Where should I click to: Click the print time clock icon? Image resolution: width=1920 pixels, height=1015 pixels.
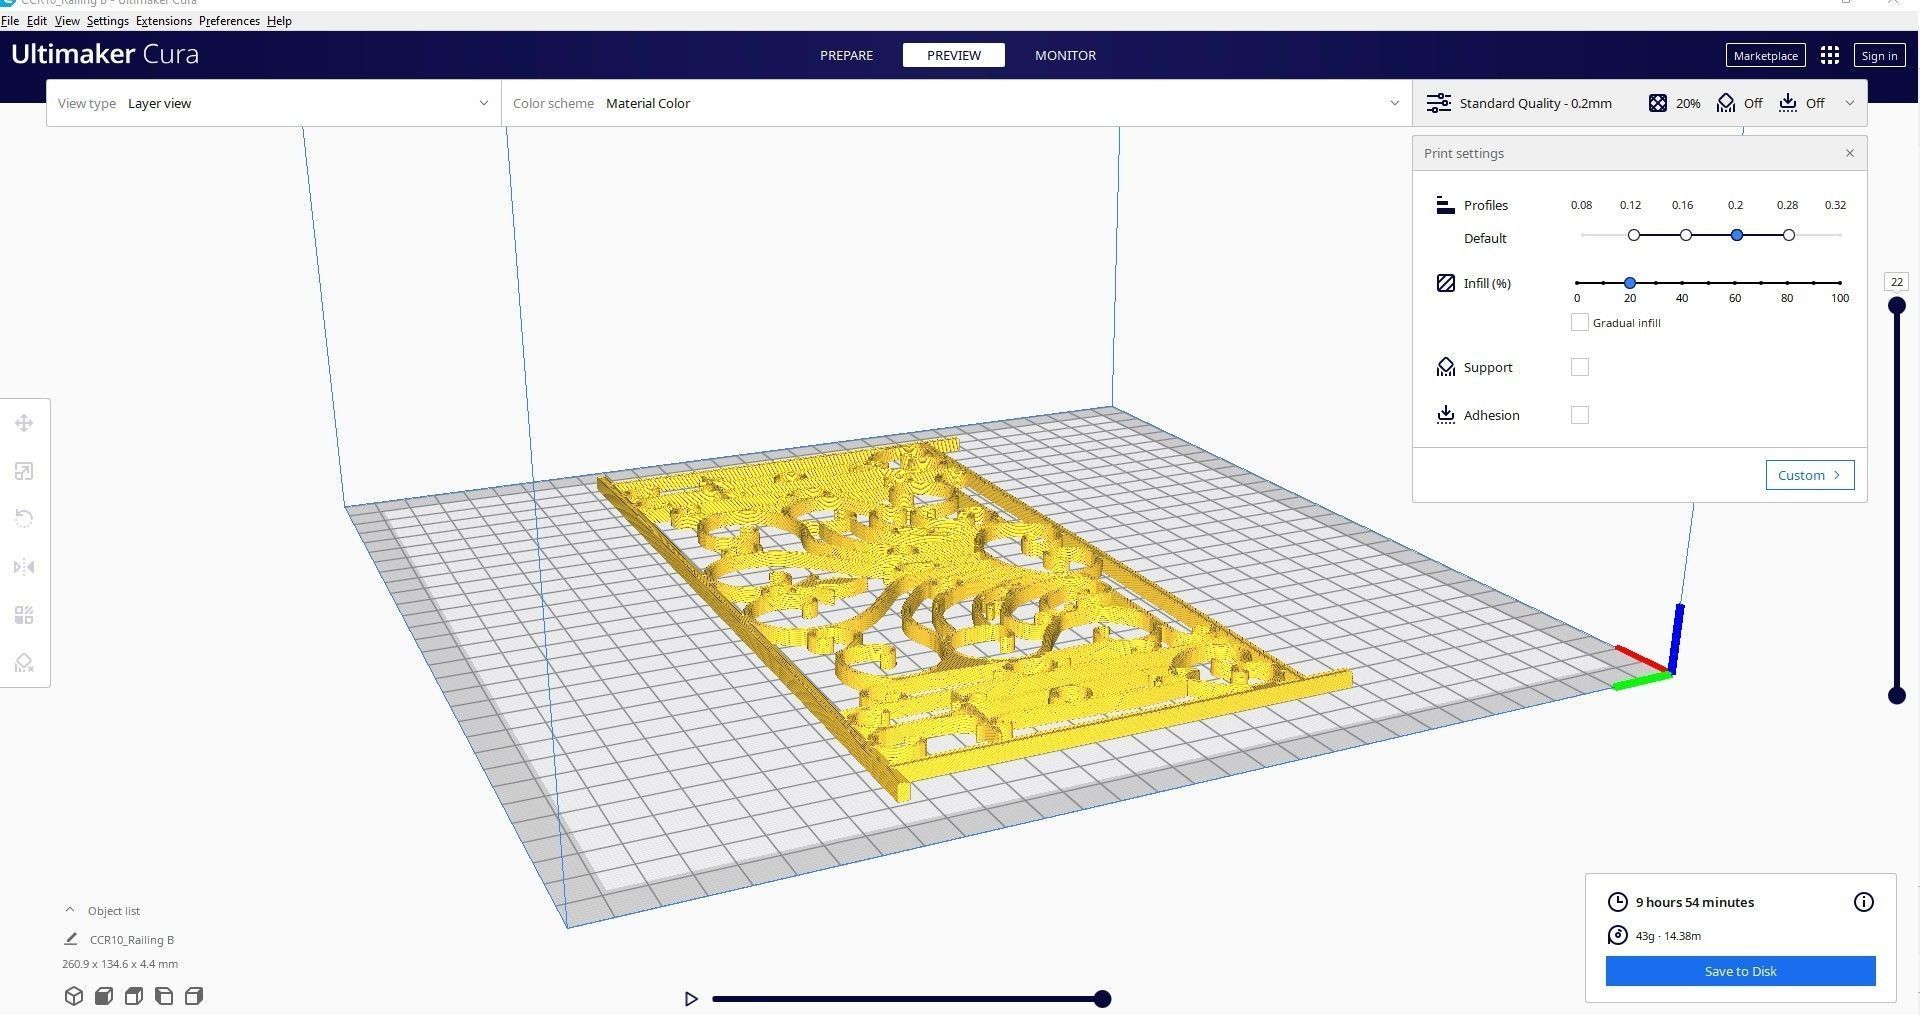point(1617,902)
